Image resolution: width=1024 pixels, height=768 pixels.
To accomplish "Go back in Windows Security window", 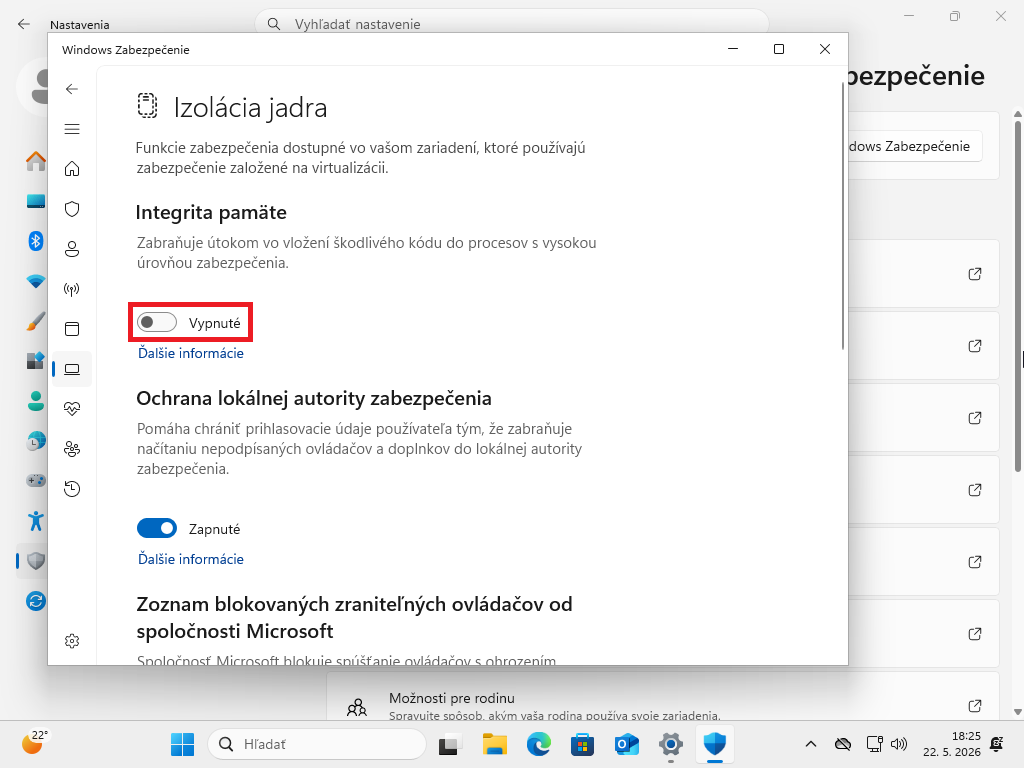I will pyautogui.click(x=72, y=89).
